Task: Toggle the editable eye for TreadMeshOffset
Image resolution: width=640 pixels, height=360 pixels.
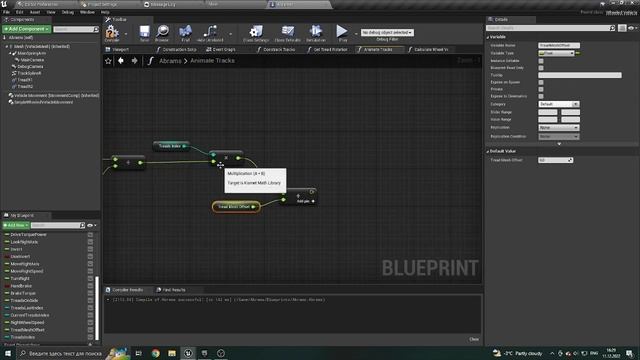Action: 90,330
